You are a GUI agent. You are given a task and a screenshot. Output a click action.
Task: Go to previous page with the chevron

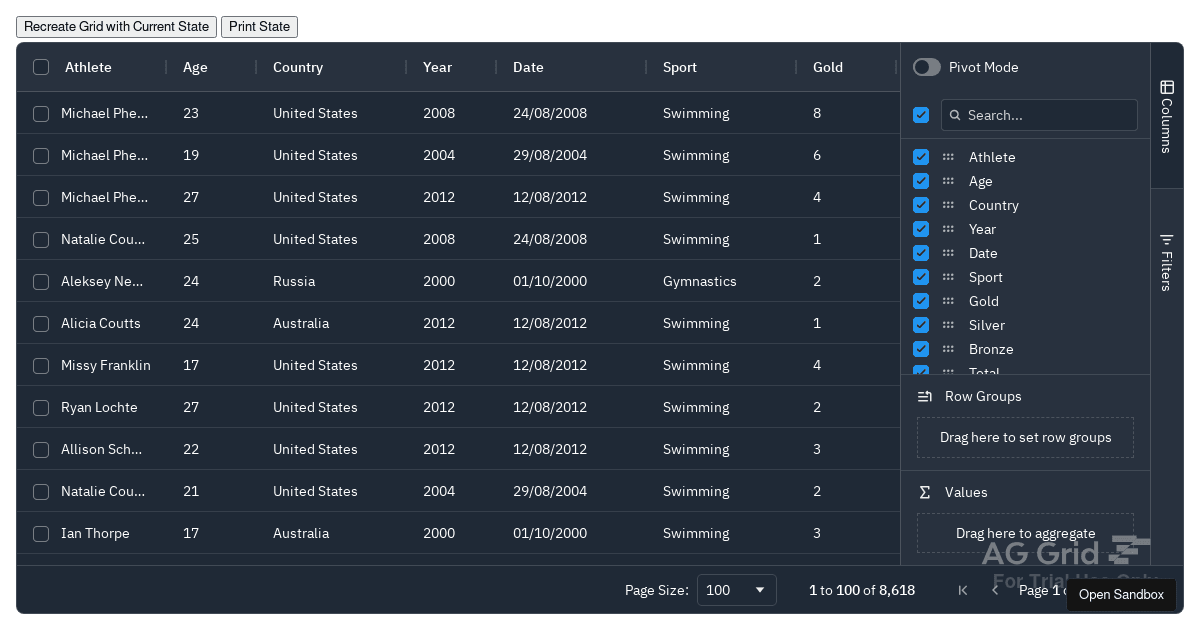click(994, 590)
